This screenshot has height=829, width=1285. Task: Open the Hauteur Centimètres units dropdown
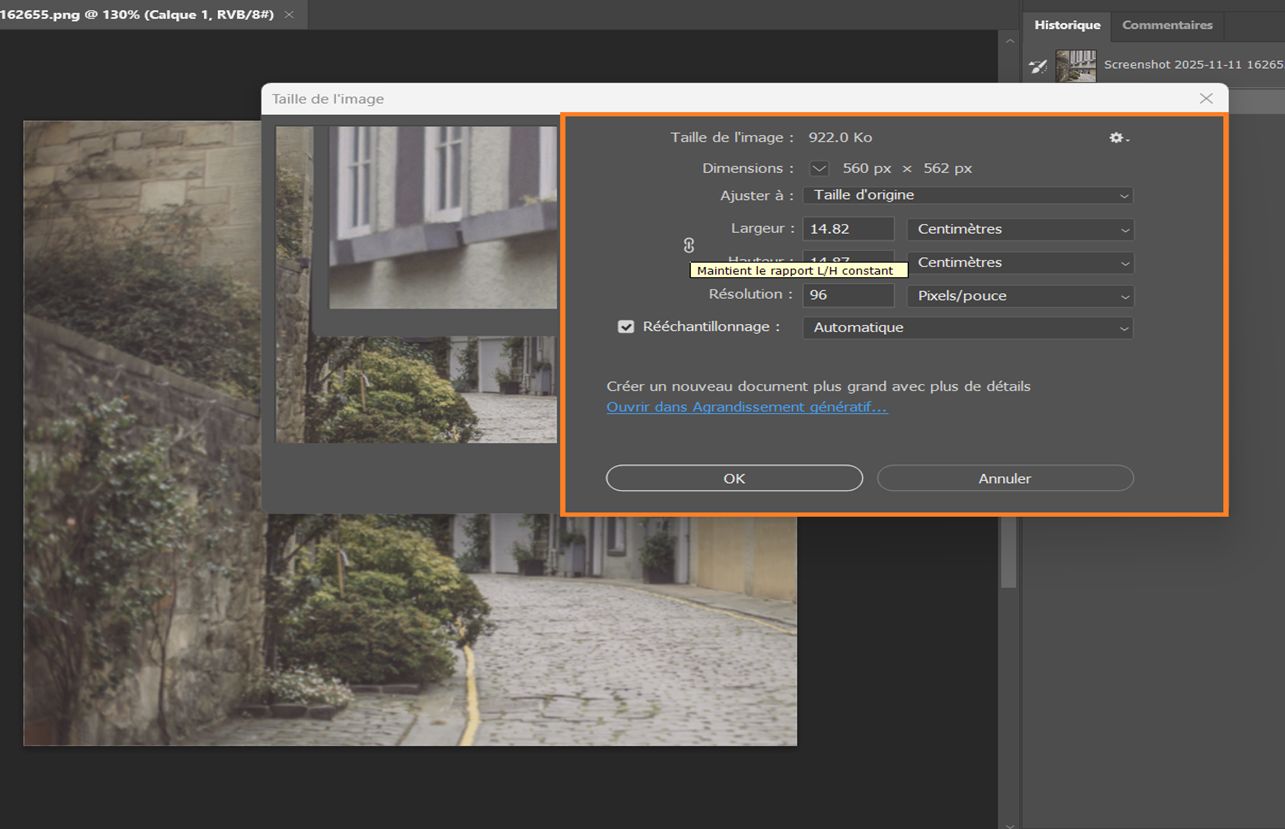click(1020, 263)
